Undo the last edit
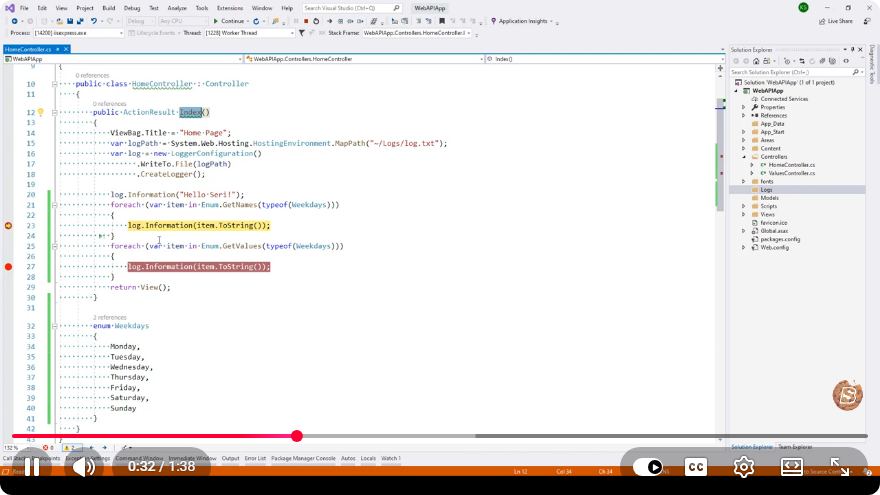 (94, 21)
